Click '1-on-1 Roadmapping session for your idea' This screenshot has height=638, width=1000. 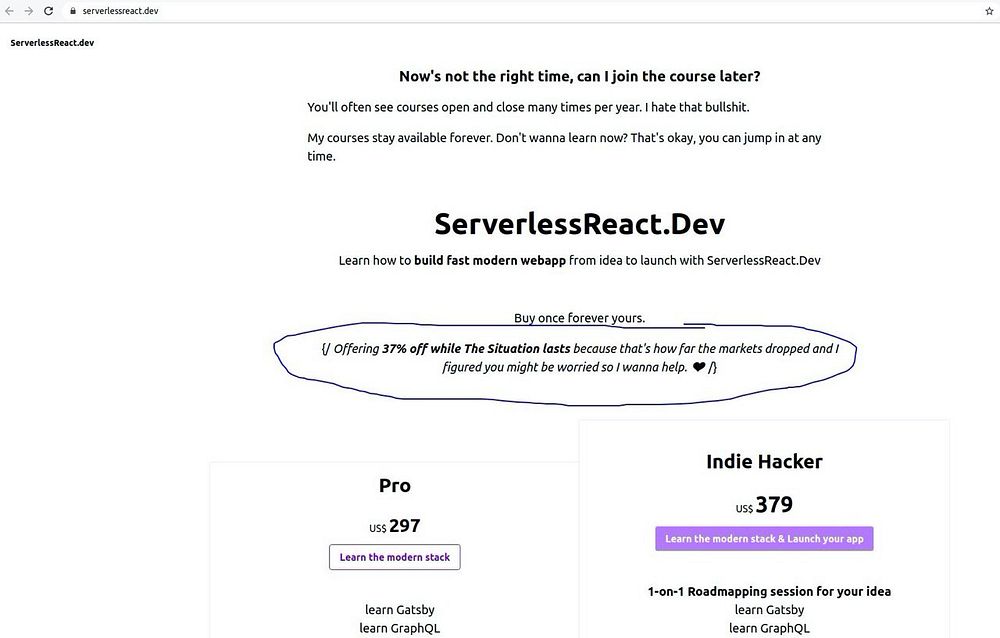click(769, 591)
